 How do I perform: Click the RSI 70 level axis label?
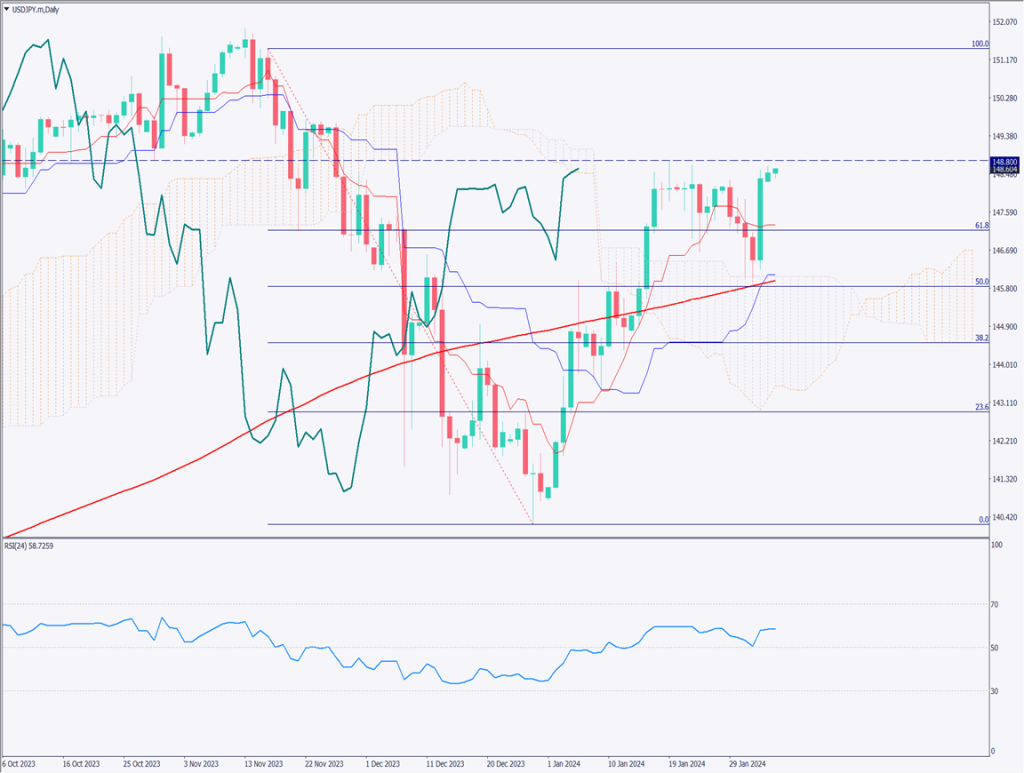995,605
